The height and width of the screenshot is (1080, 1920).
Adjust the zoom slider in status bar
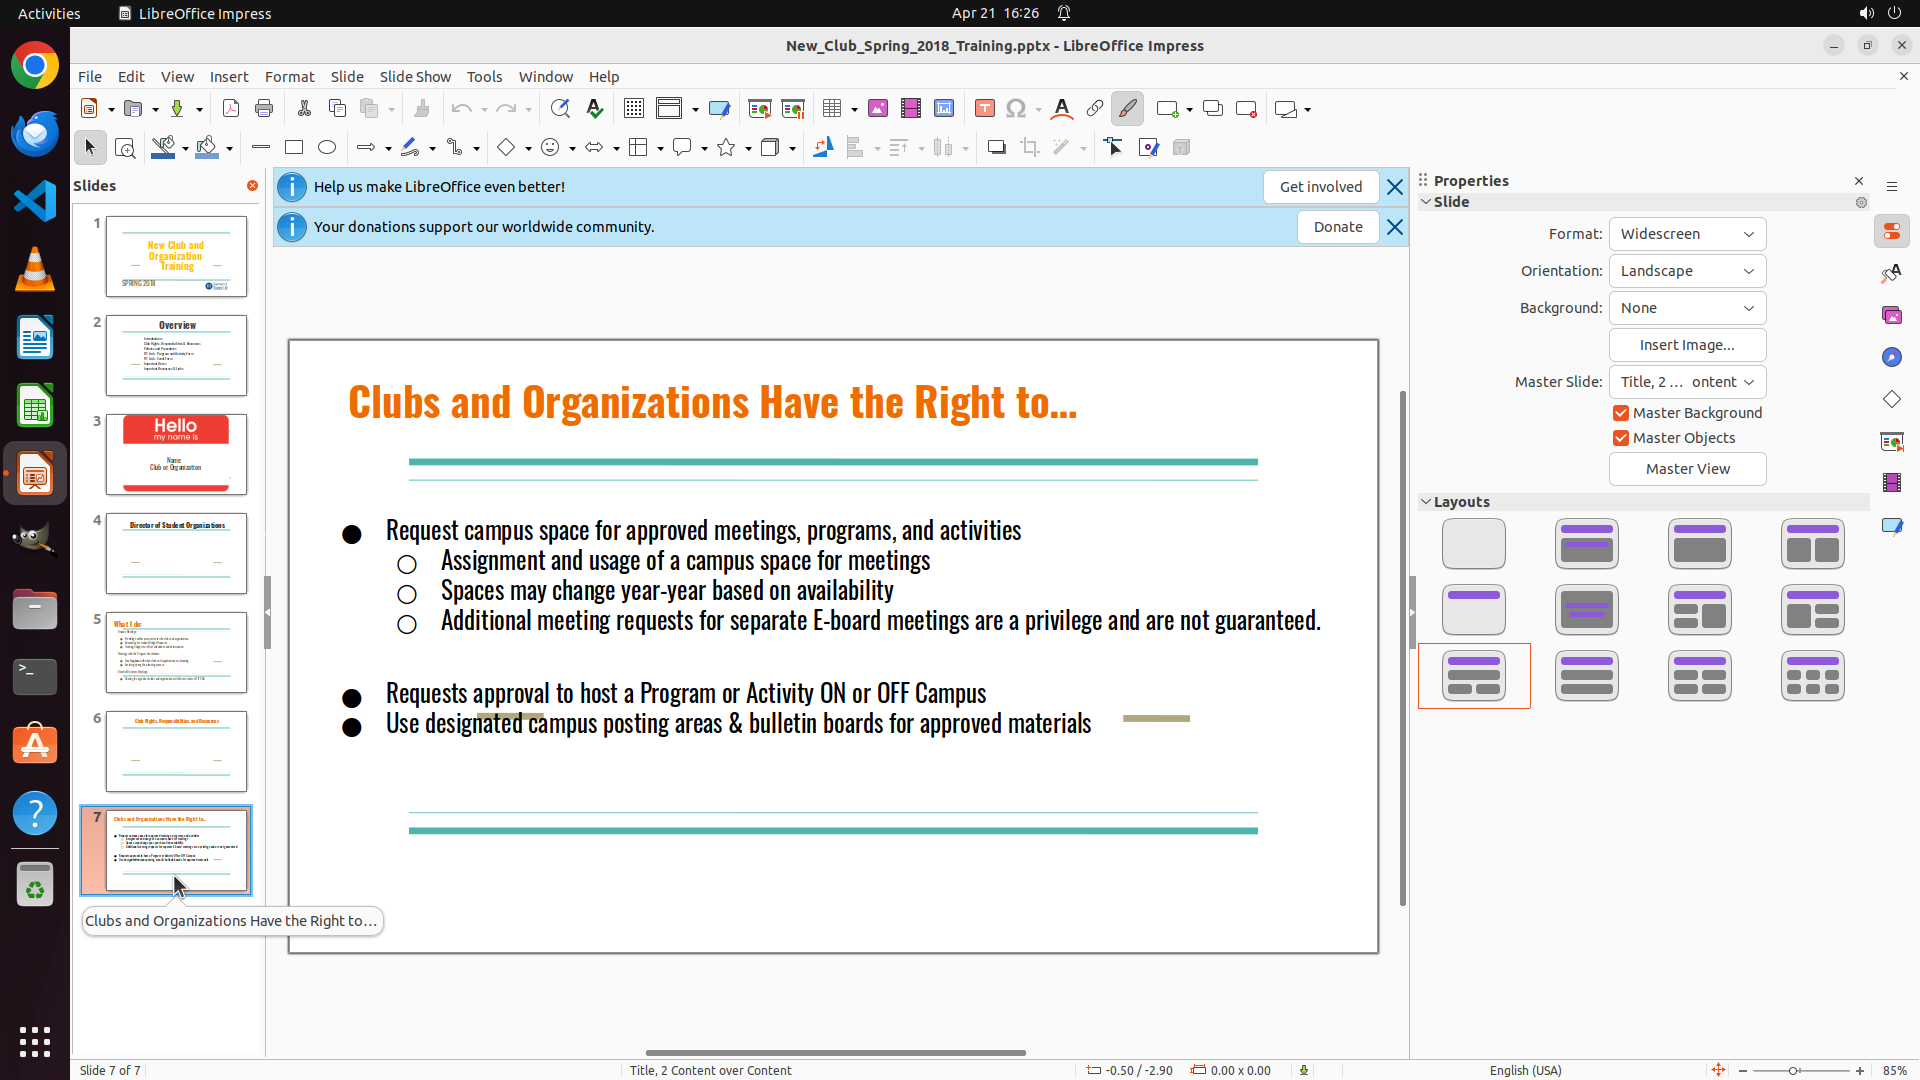(x=1793, y=1070)
